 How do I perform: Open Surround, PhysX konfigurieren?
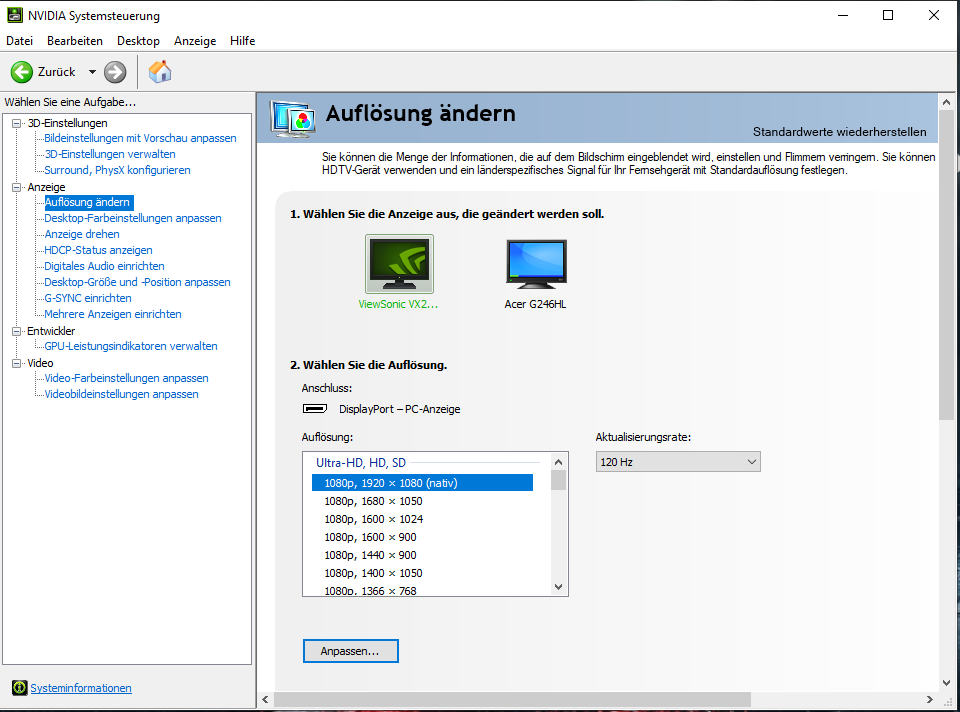click(117, 170)
